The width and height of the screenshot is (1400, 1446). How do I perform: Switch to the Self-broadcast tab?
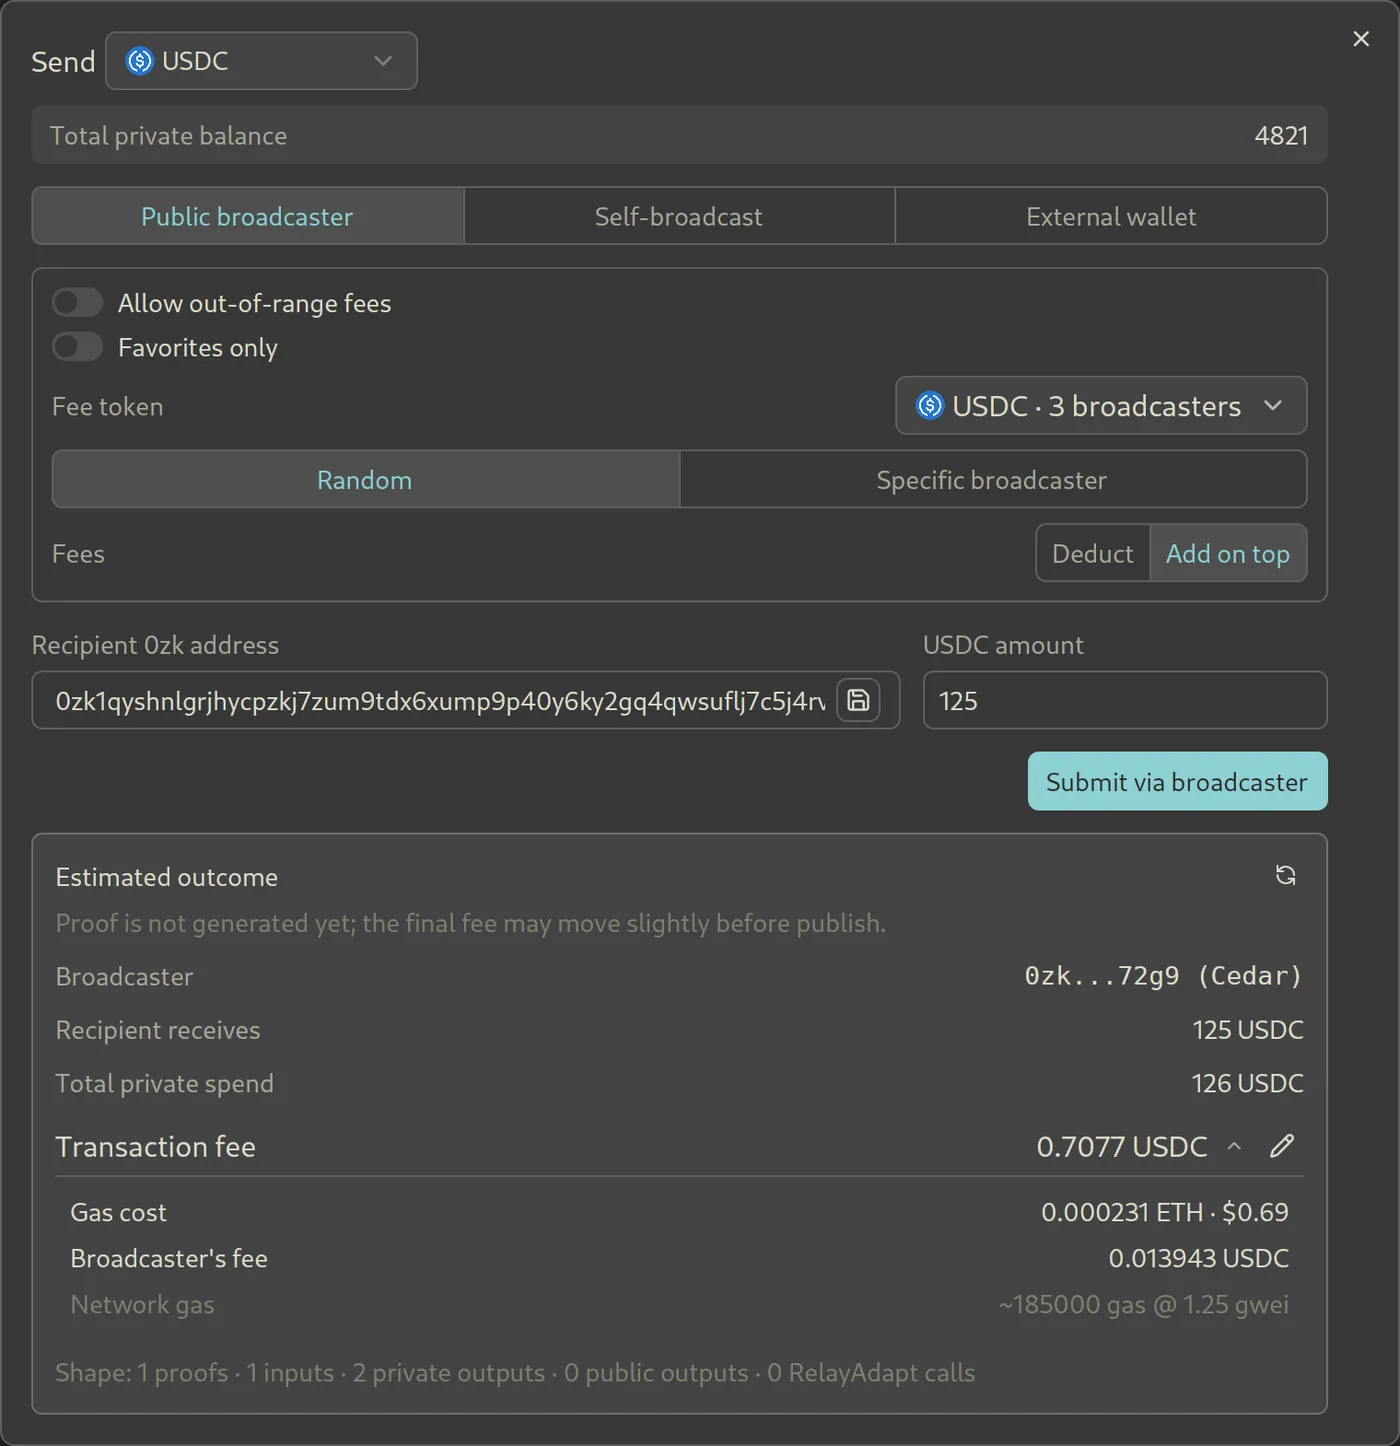pyautogui.click(x=679, y=216)
